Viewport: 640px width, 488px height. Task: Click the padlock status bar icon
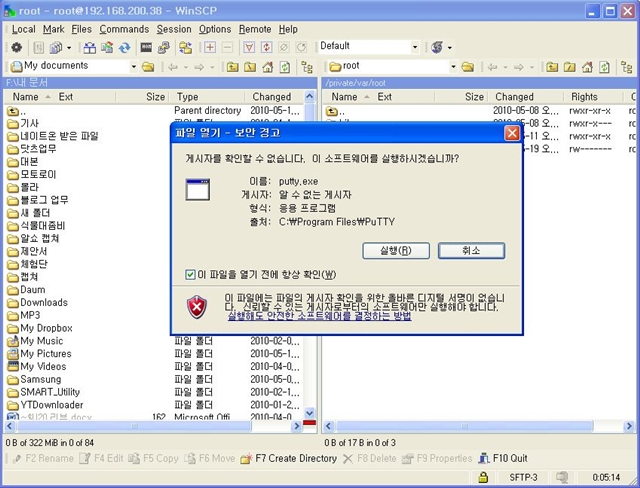pyautogui.click(x=483, y=477)
